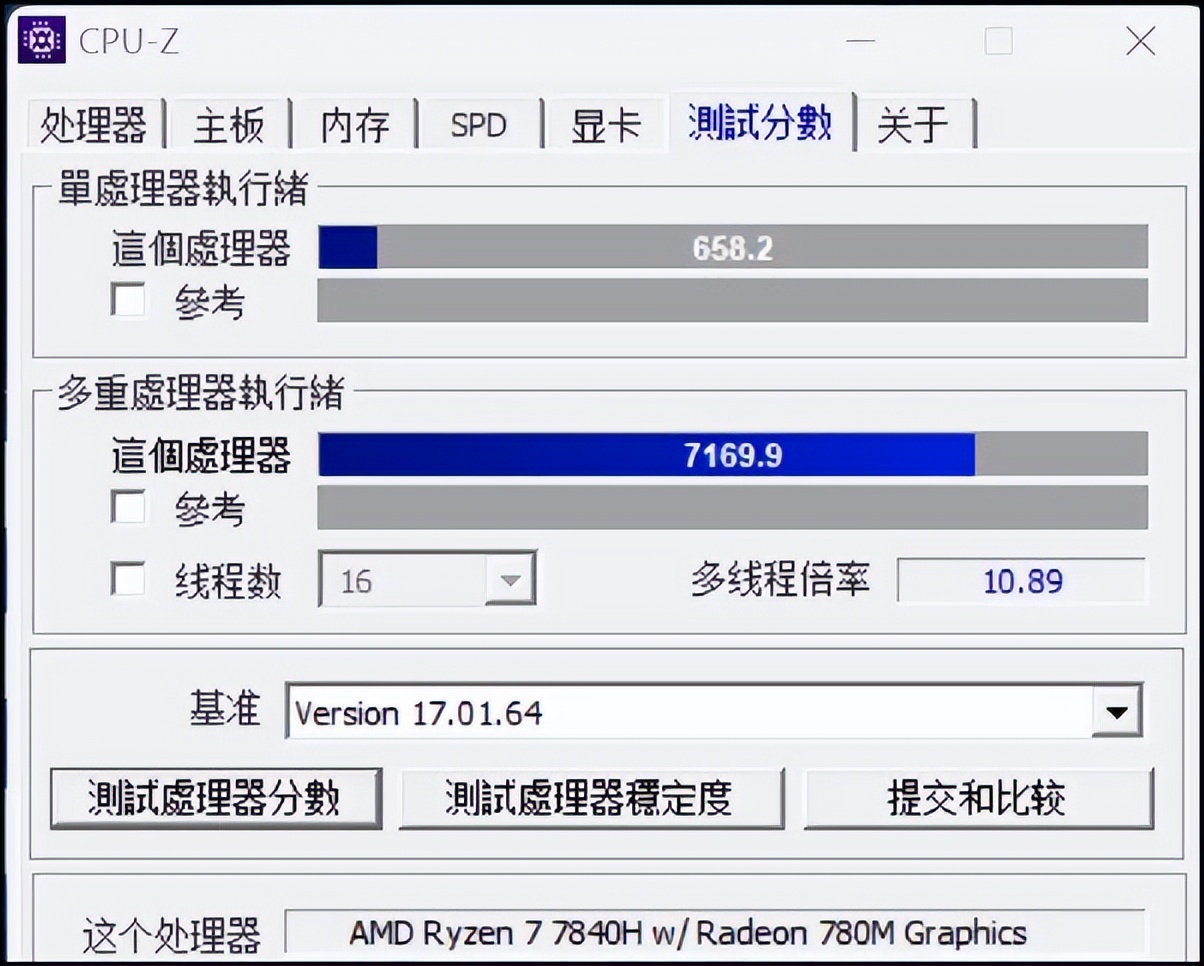
Task: Select the 内存 tab
Action: tap(354, 124)
